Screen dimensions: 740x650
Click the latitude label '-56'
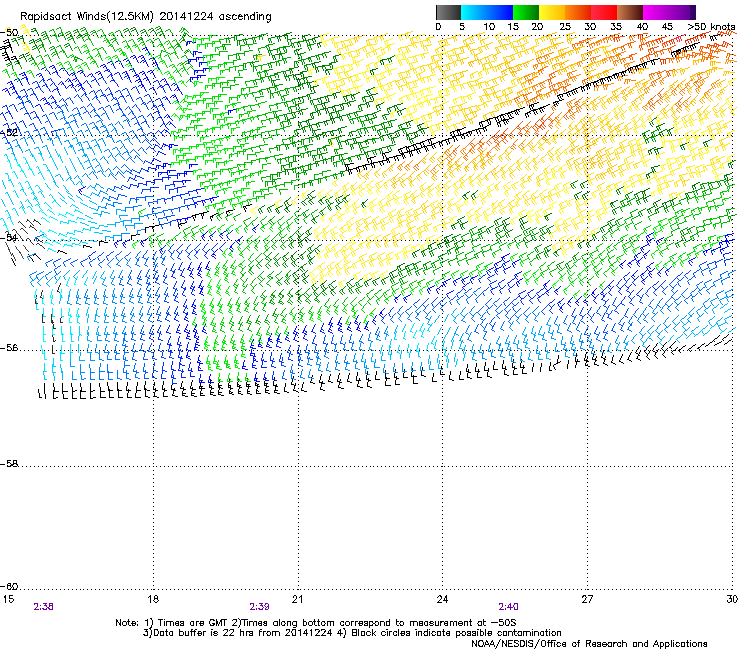coord(9,348)
